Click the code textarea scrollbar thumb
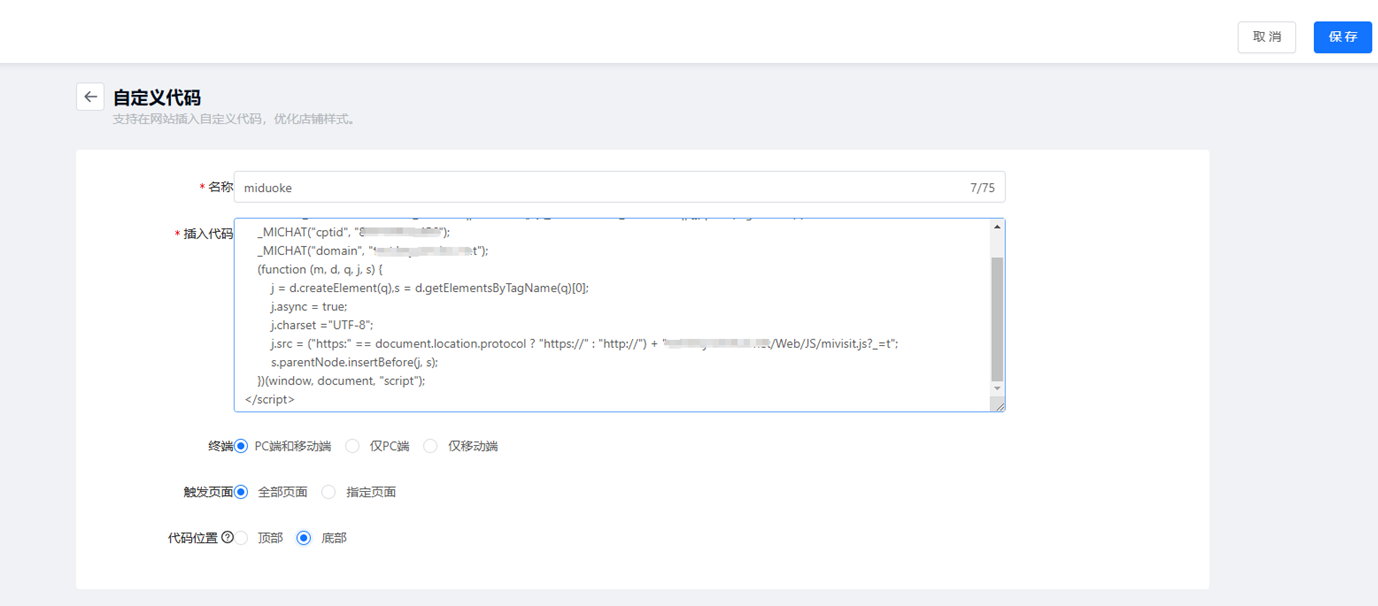1378x606 pixels. coord(996,317)
